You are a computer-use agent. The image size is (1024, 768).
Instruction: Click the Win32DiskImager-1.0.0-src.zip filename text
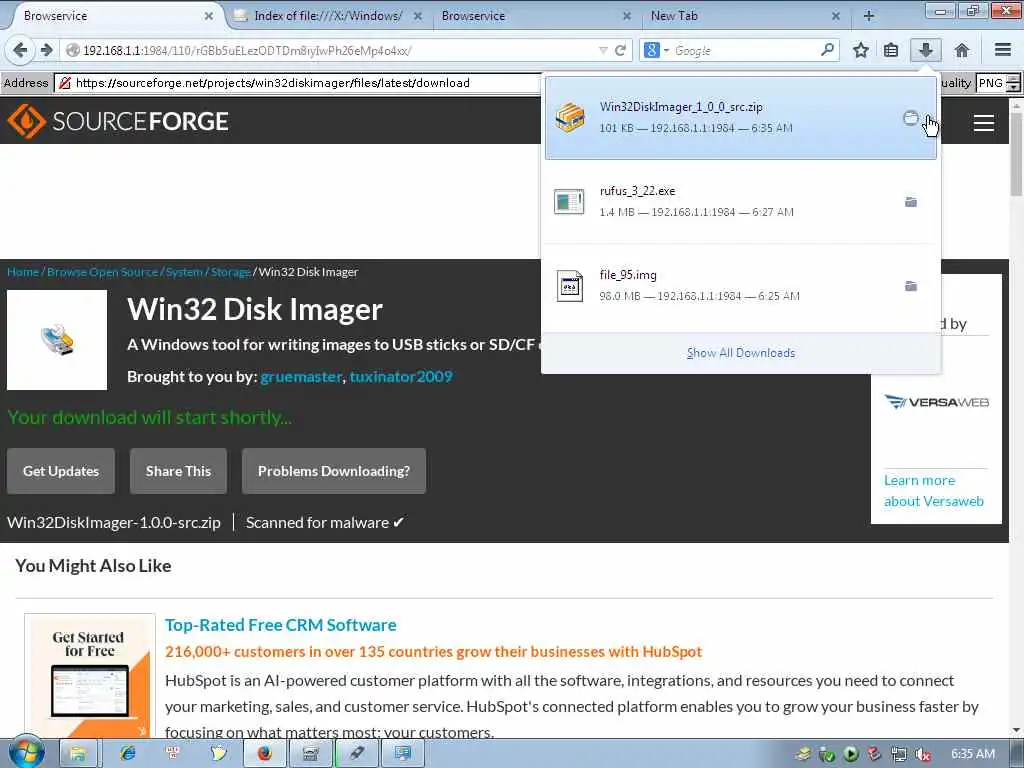pos(114,522)
